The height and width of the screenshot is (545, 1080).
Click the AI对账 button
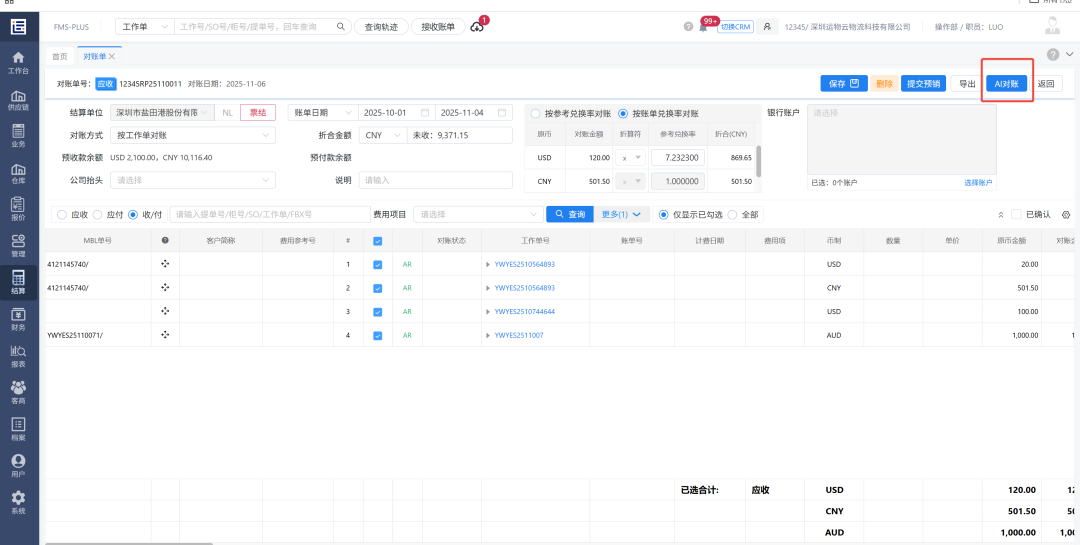coord(1006,83)
